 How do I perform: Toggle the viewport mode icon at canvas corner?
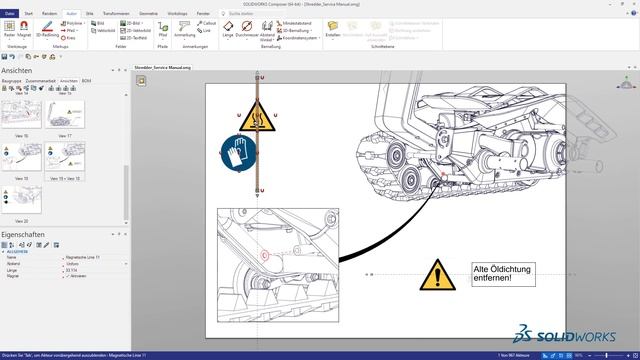click(141, 81)
